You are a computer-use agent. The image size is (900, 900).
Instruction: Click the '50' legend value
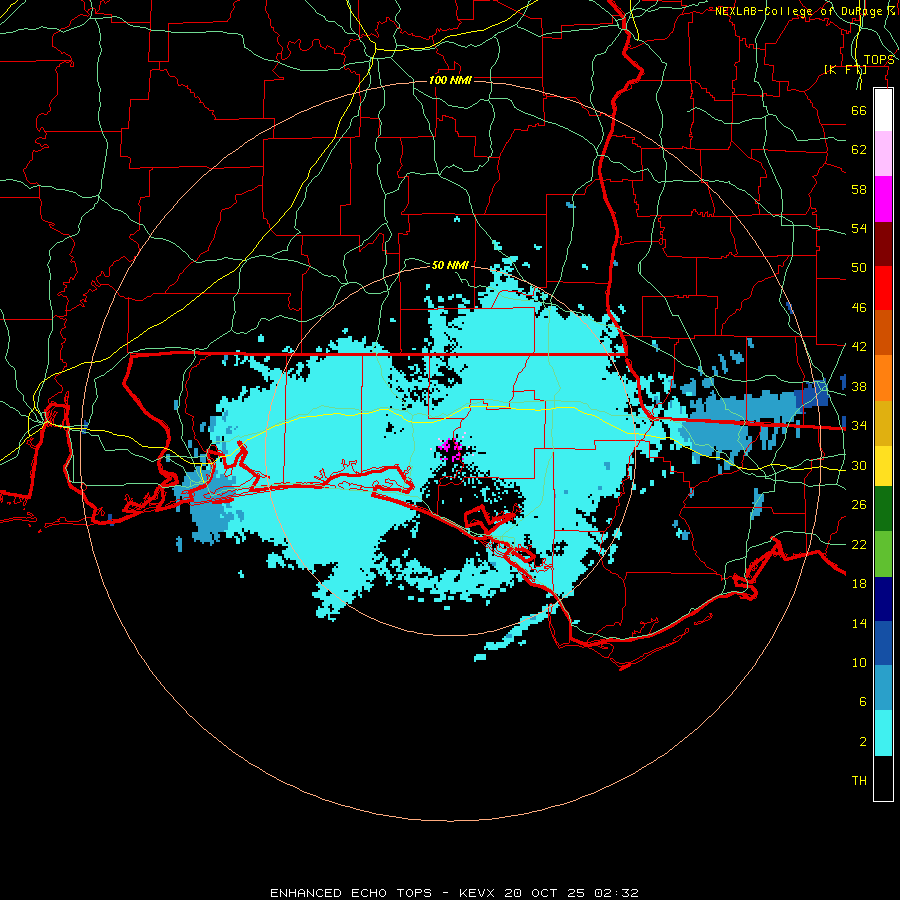[x=859, y=268]
